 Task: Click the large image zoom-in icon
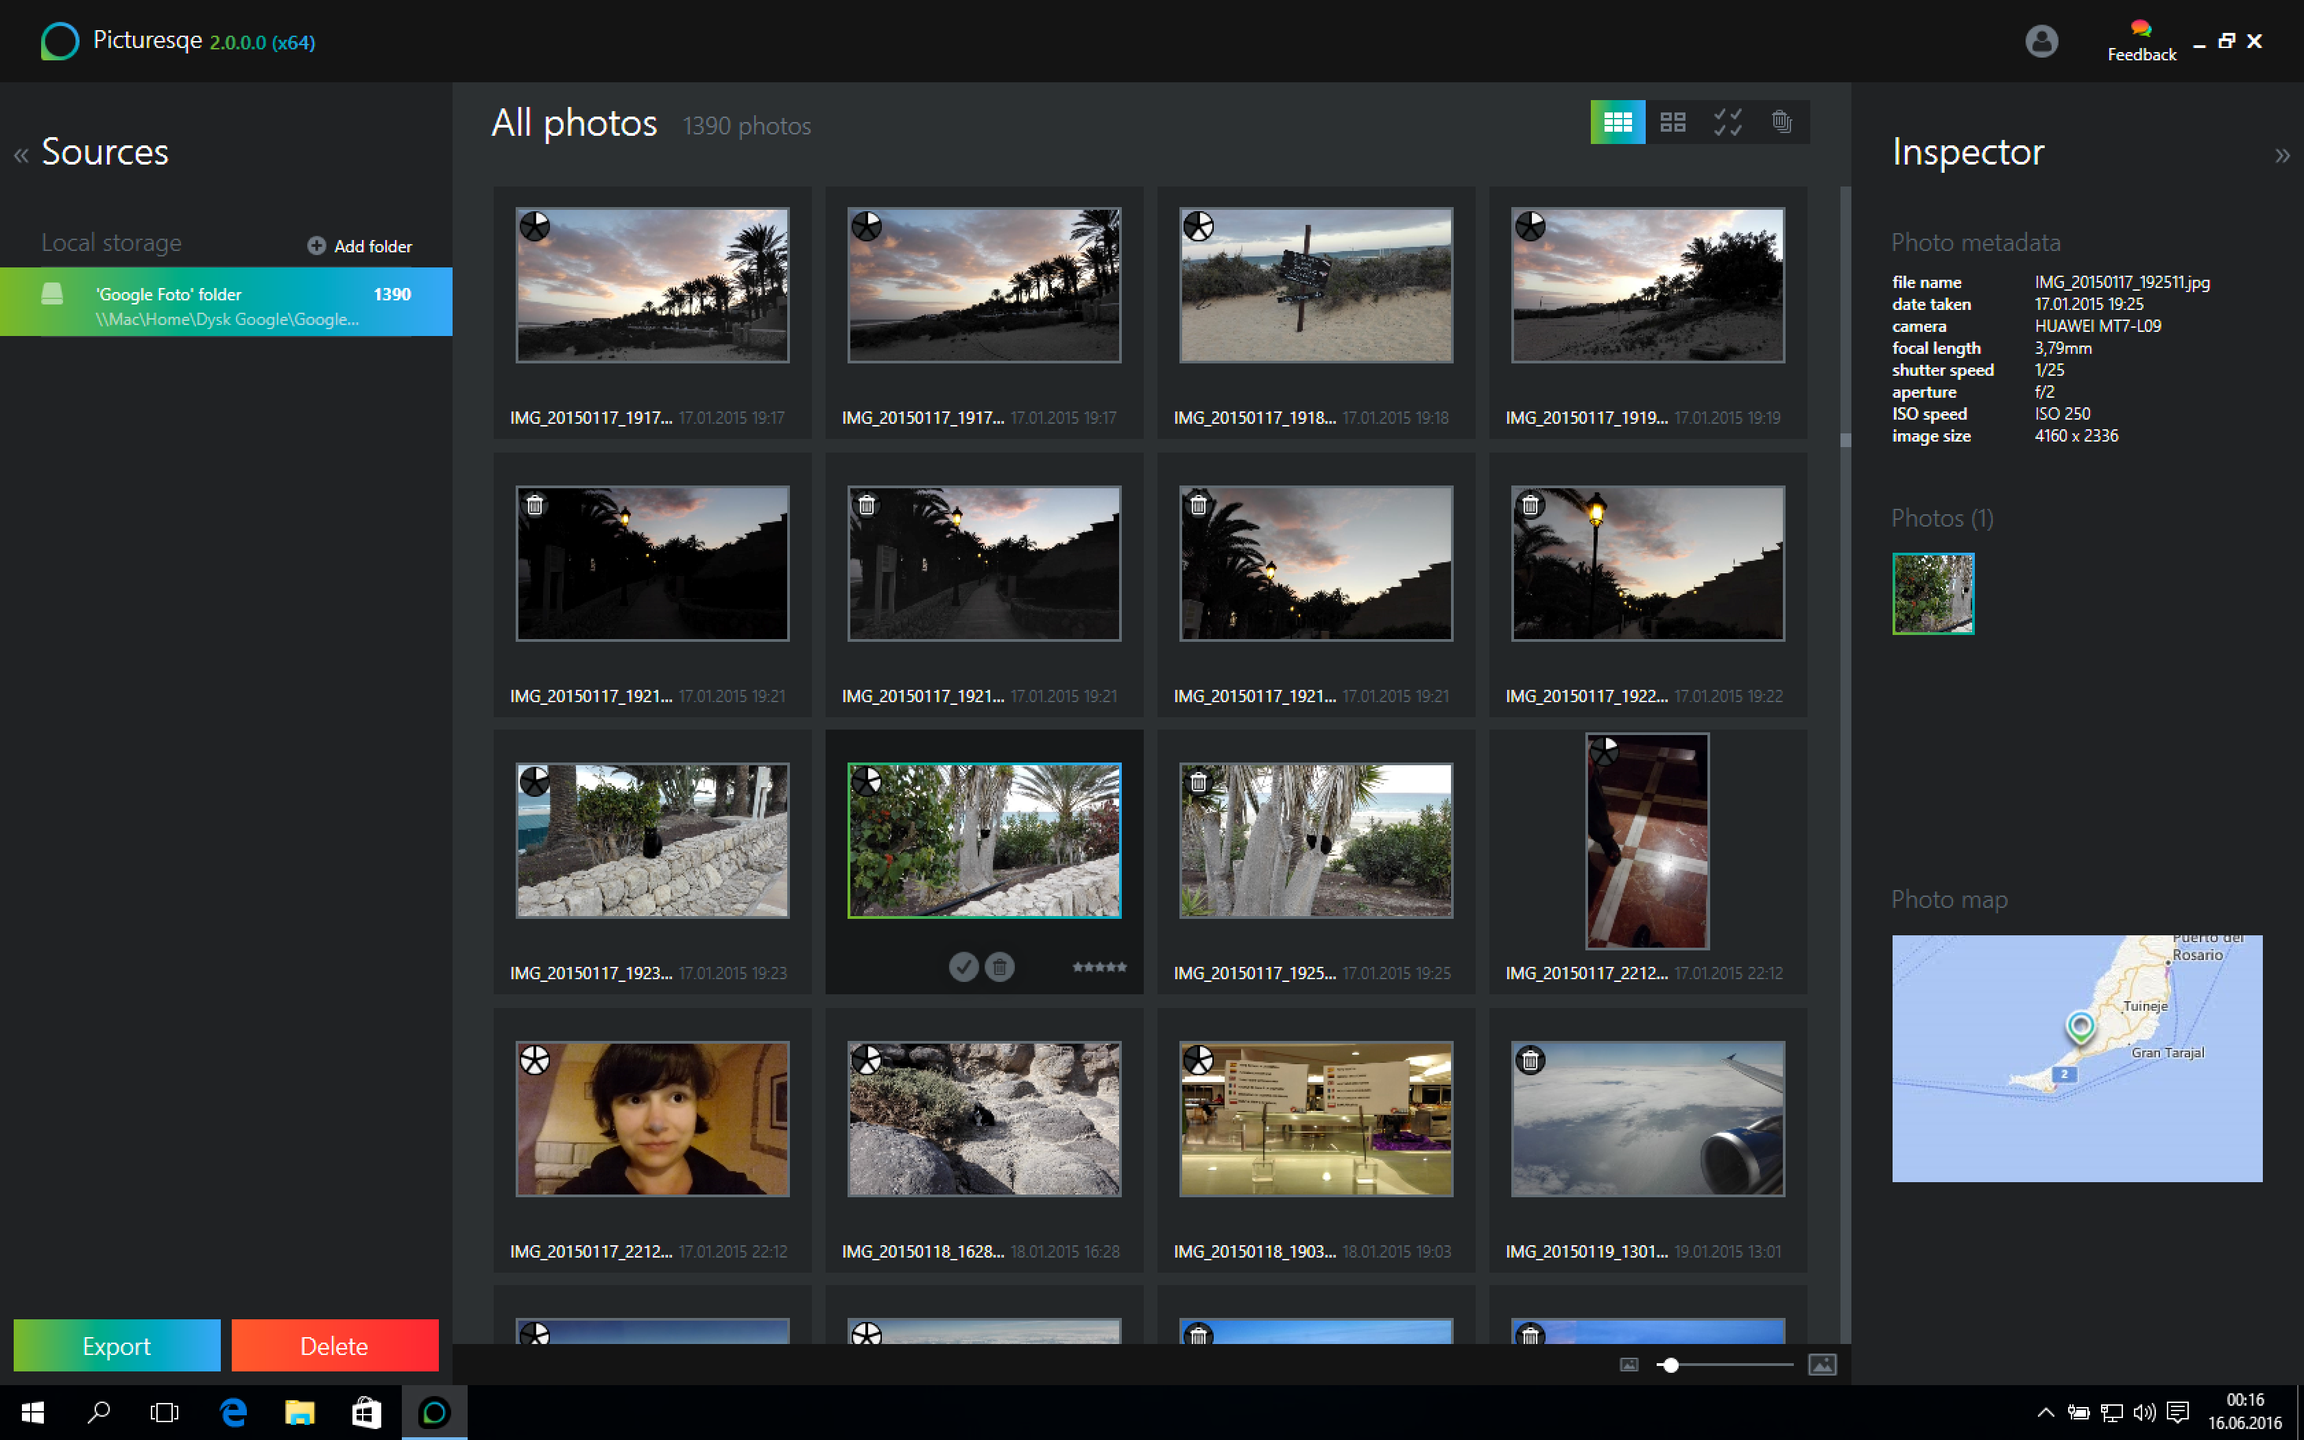(x=1822, y=1364)
